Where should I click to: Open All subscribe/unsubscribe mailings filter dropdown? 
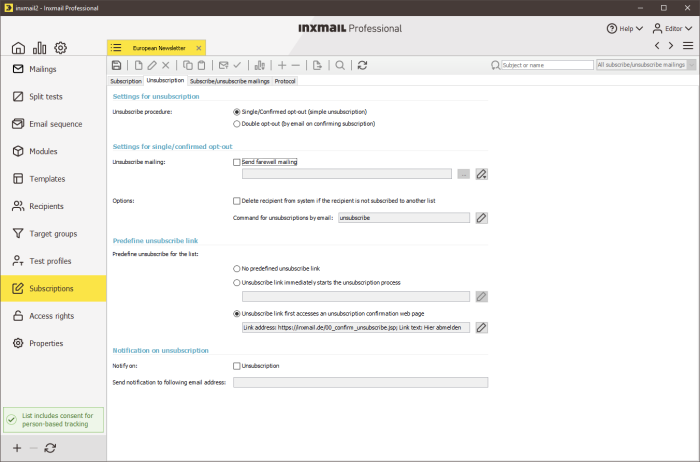(646, 65)
